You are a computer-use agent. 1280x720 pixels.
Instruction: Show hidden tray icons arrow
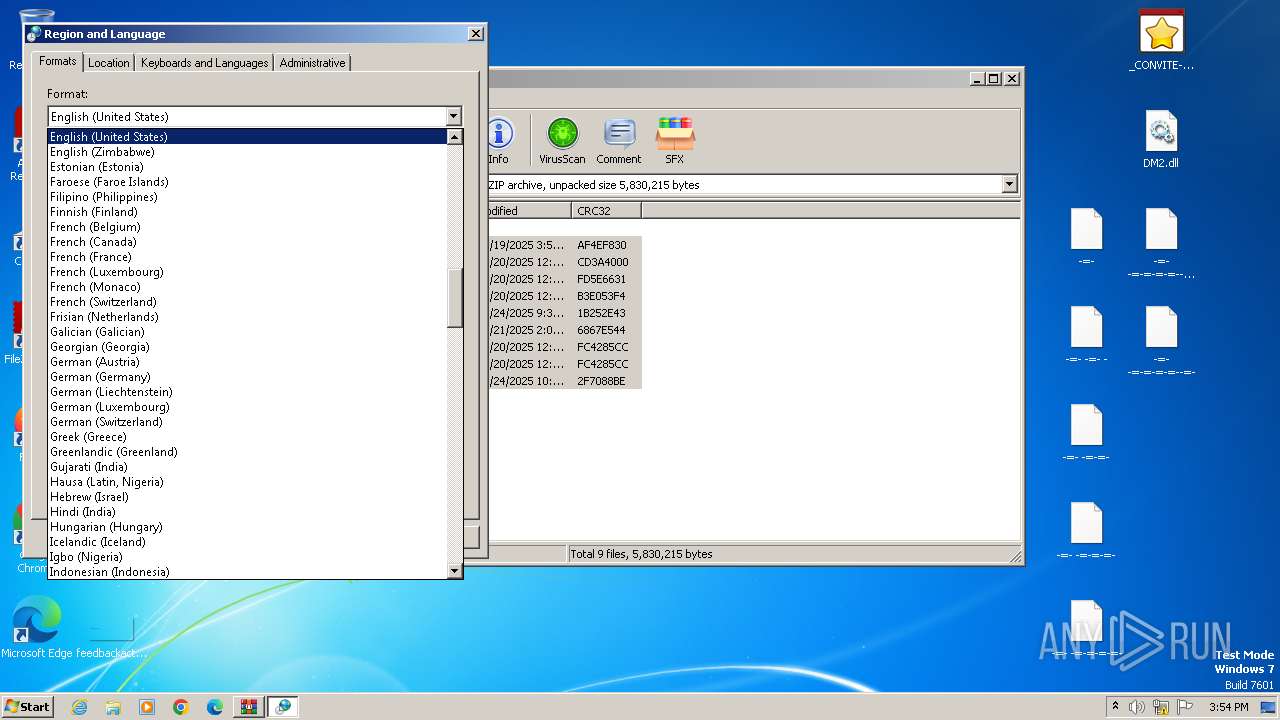click(1115, 707)
